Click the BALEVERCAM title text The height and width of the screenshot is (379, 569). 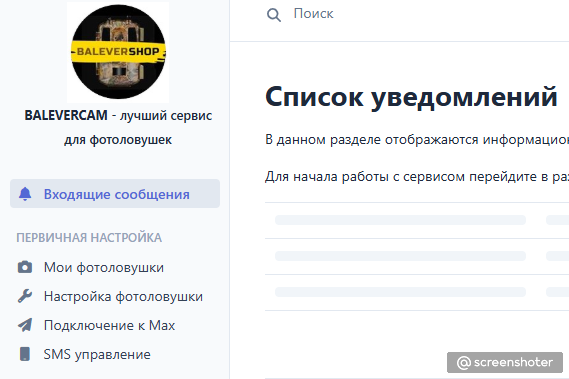66,115
